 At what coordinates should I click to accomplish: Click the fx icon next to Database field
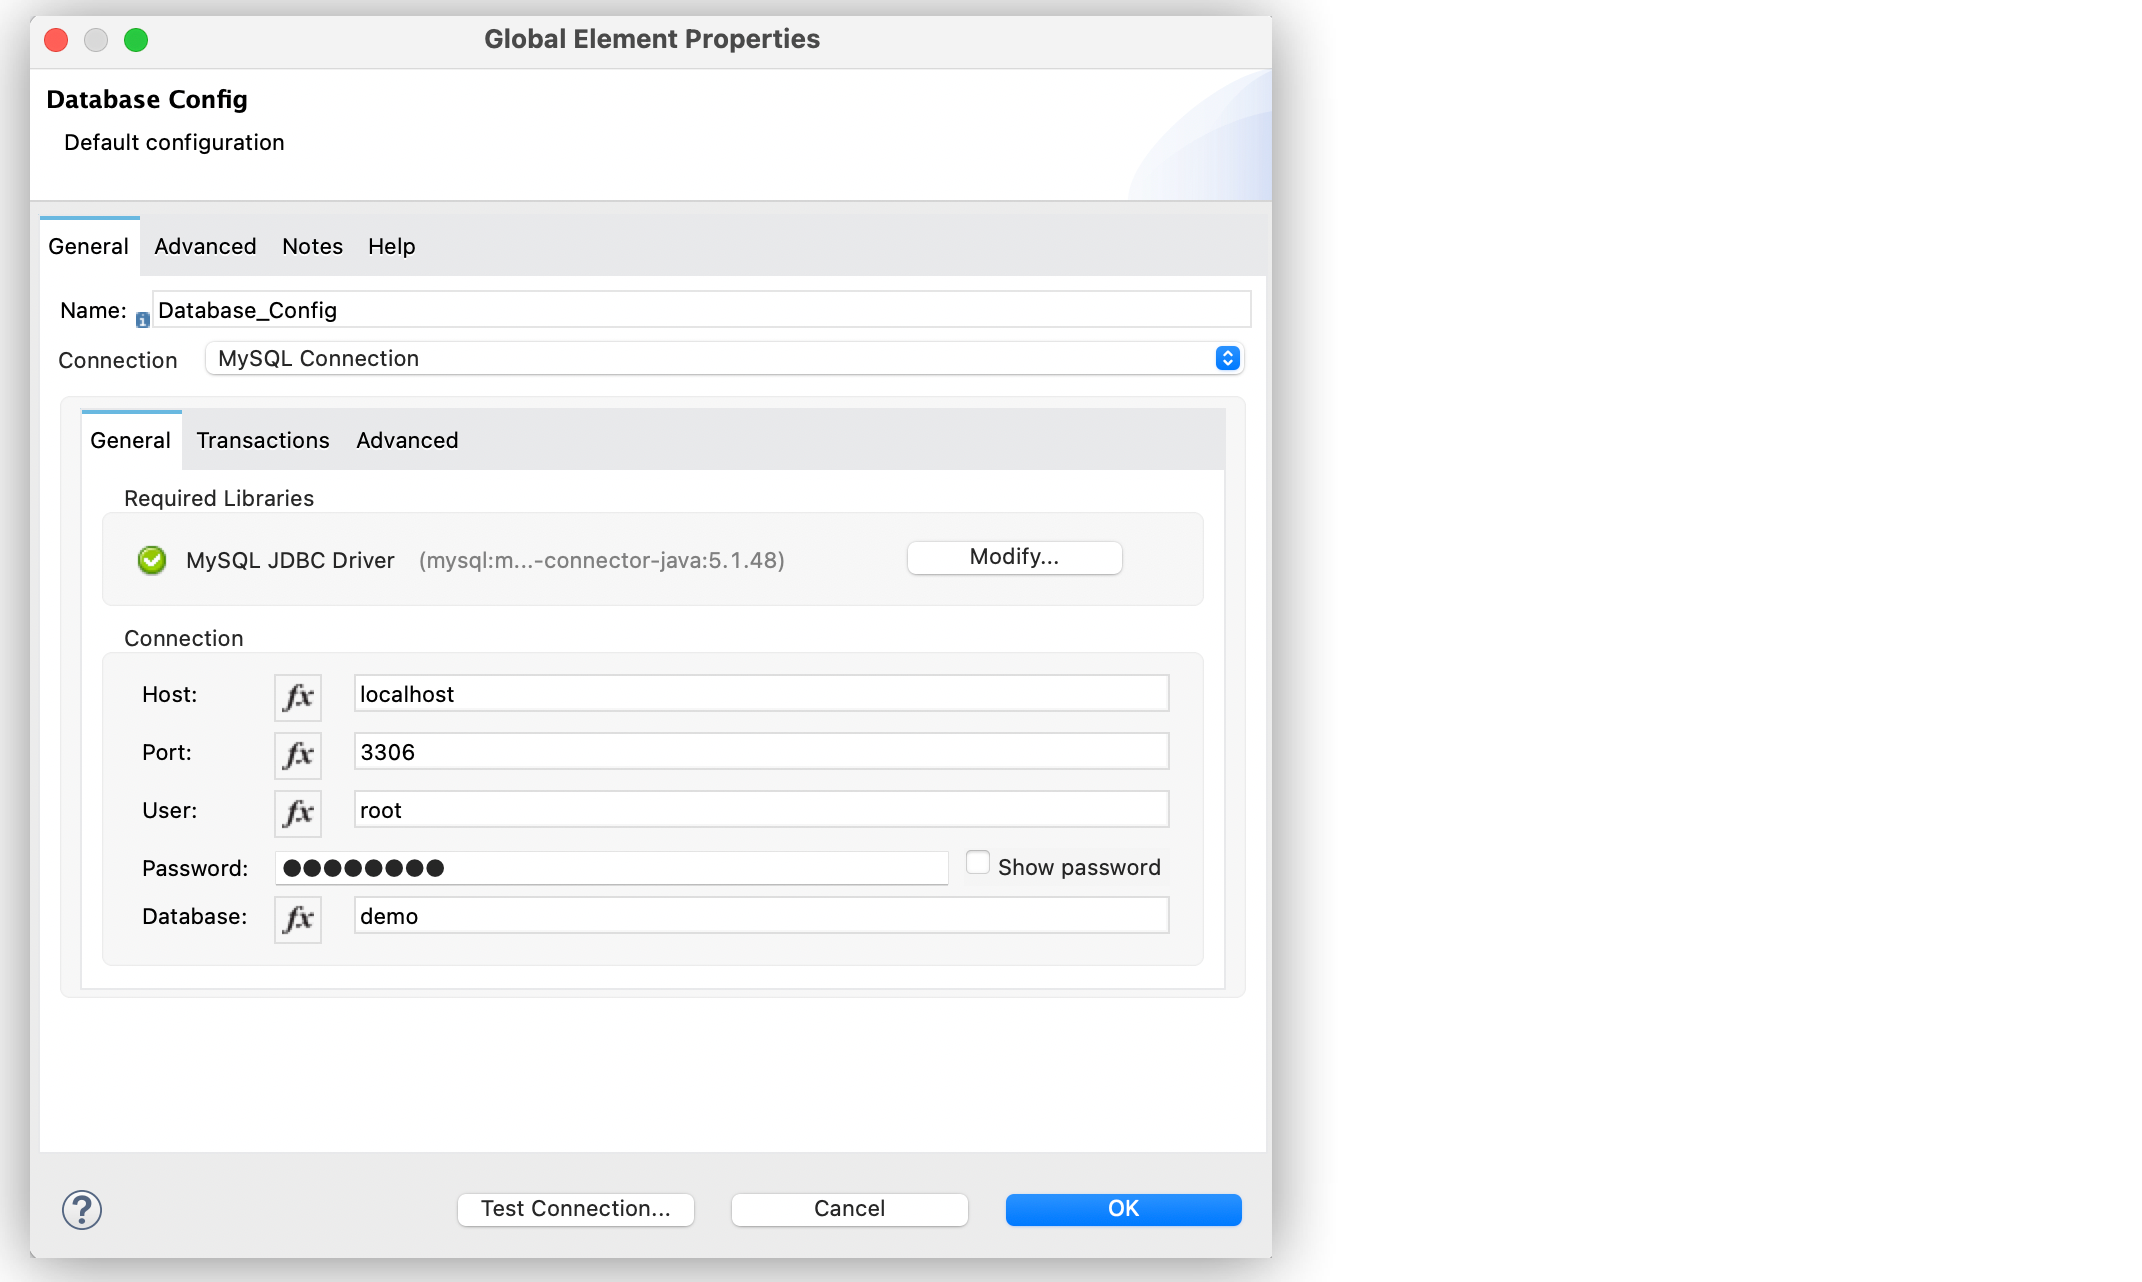point(298,914)
